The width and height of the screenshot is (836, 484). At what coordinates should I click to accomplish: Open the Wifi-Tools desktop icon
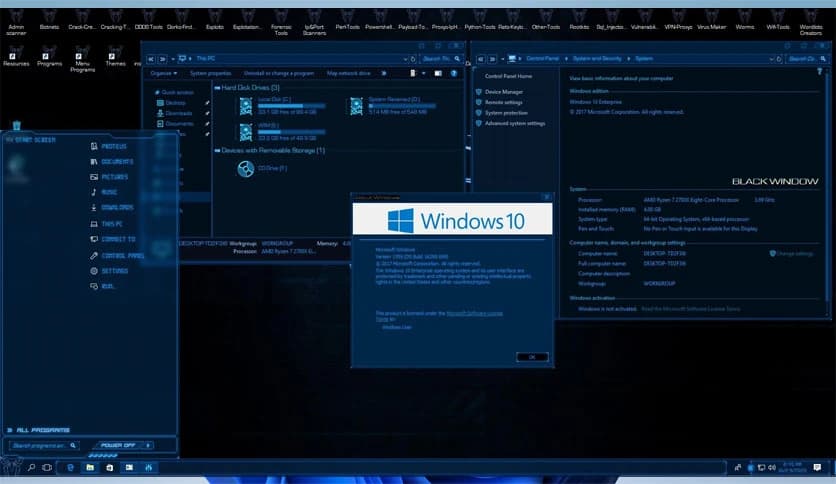(x=778, y=20)
